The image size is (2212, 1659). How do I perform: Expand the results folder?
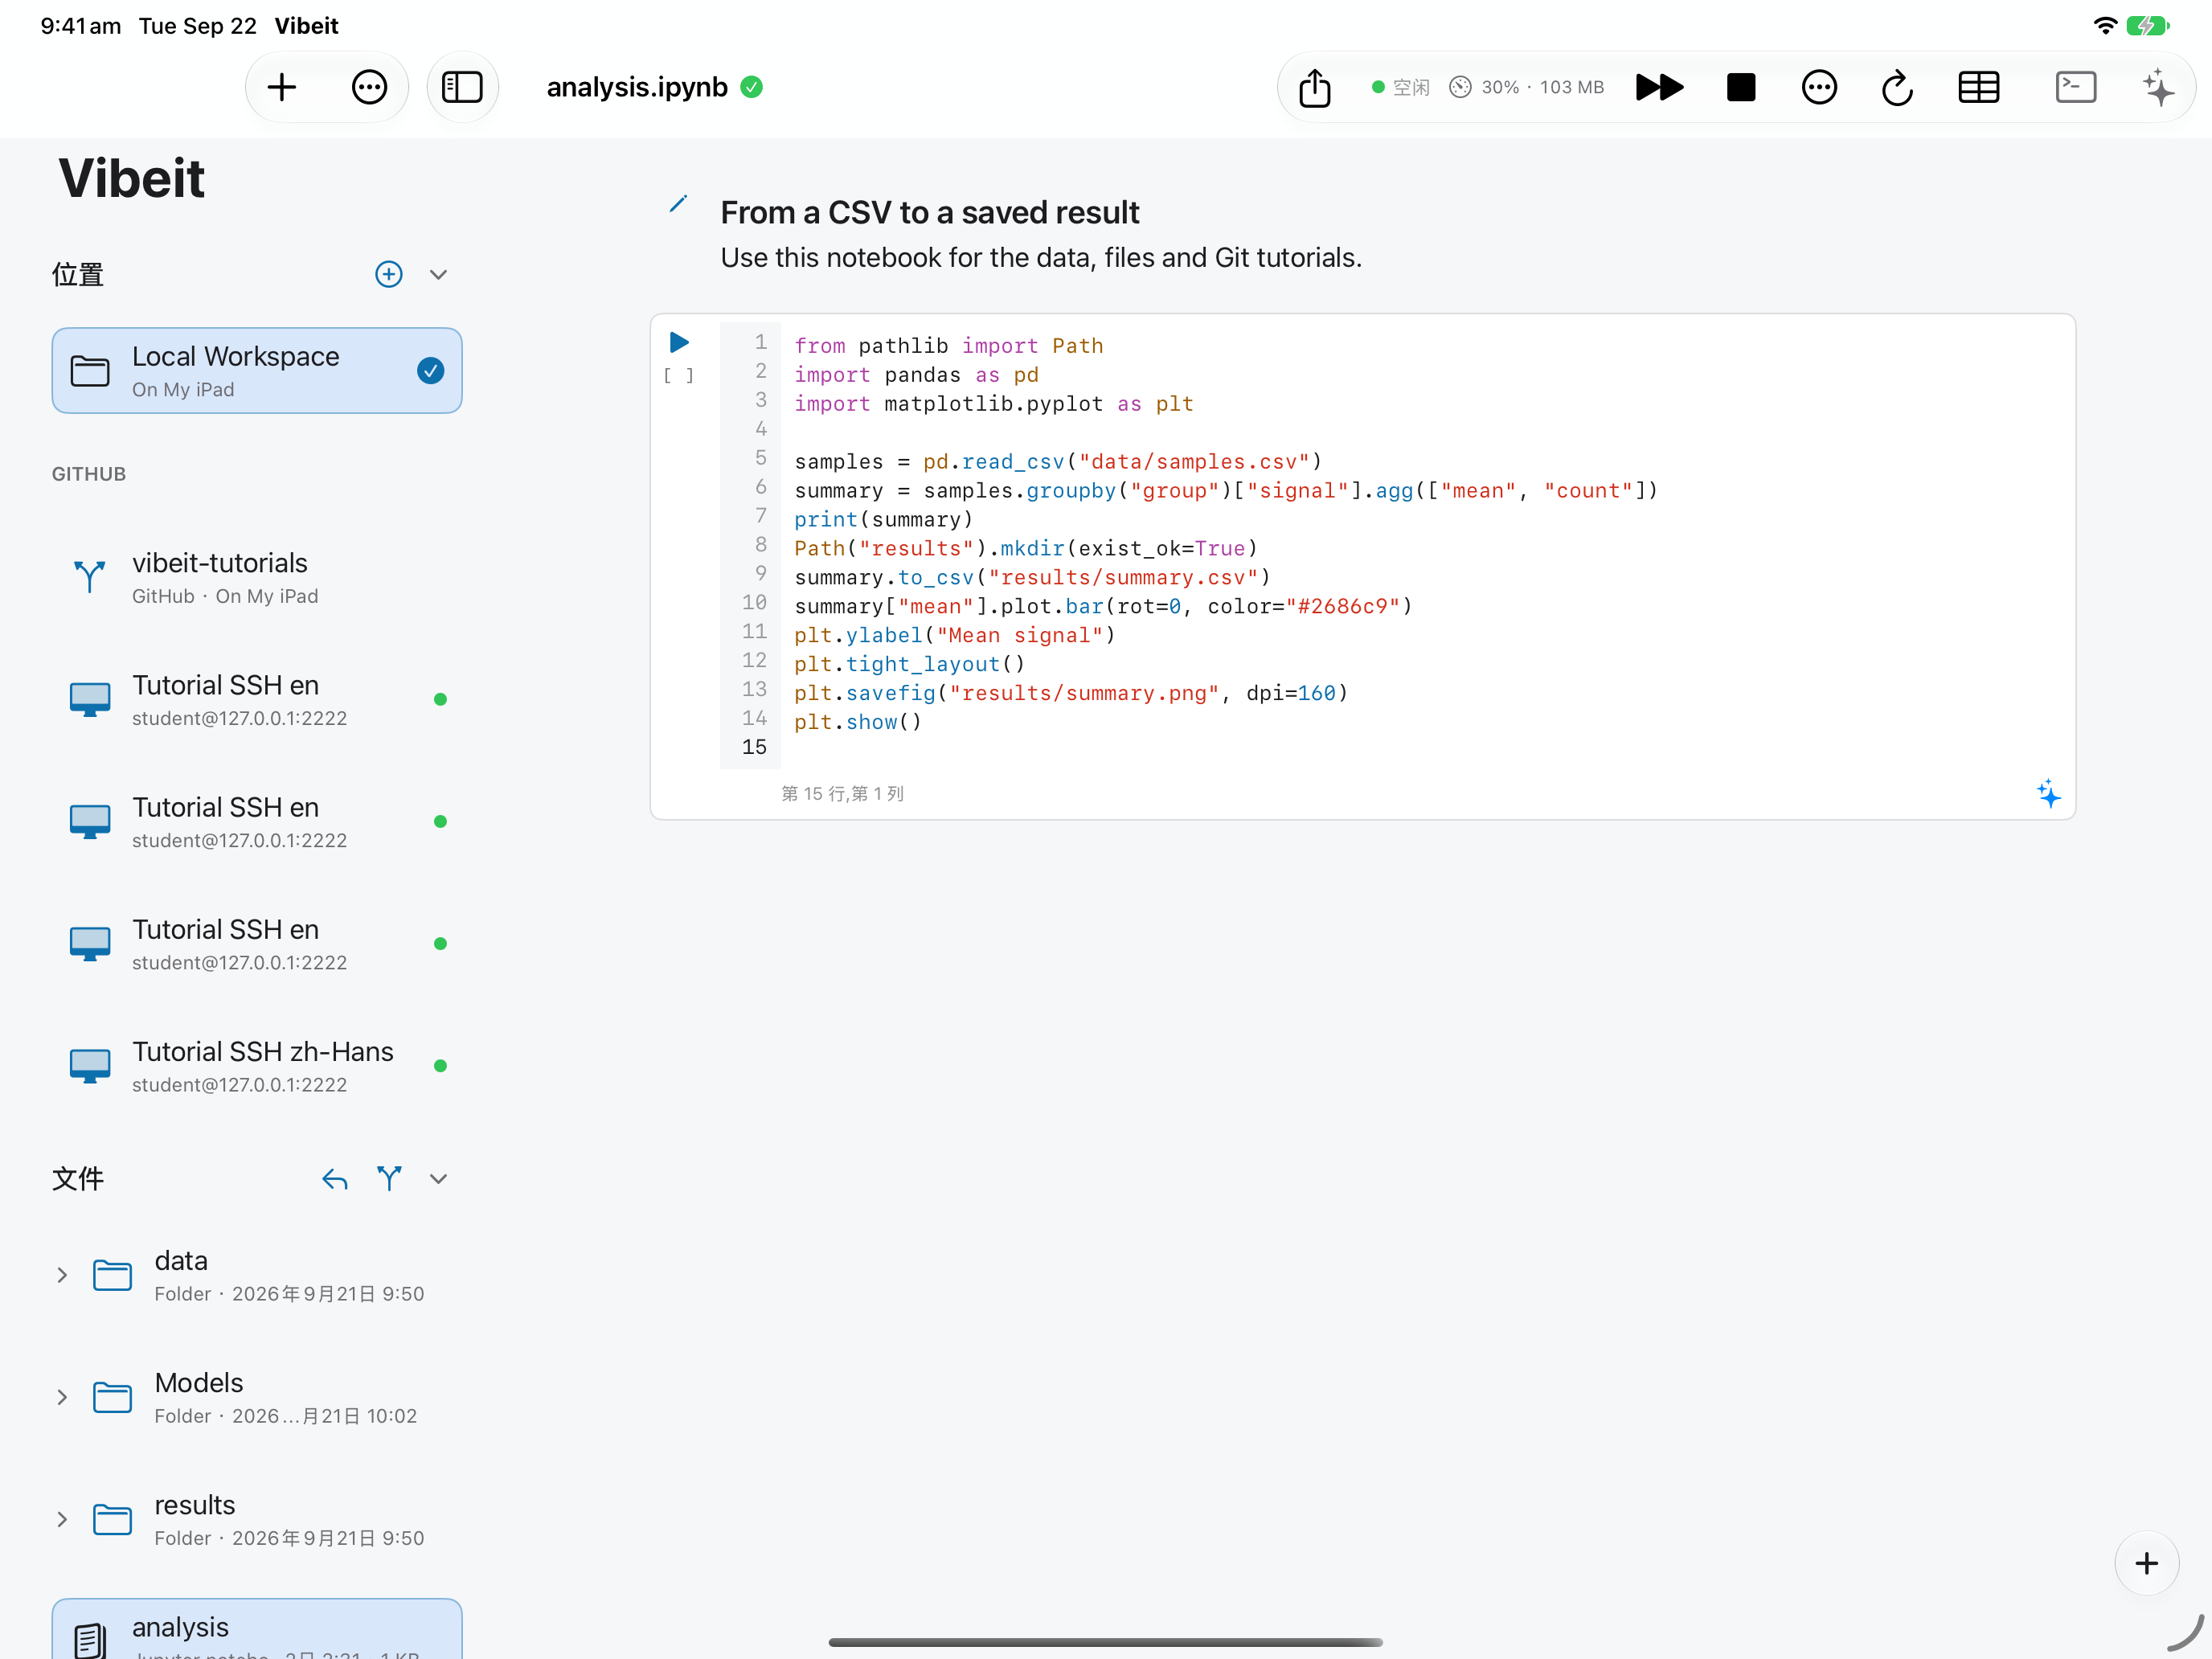tap(62, 1519)
